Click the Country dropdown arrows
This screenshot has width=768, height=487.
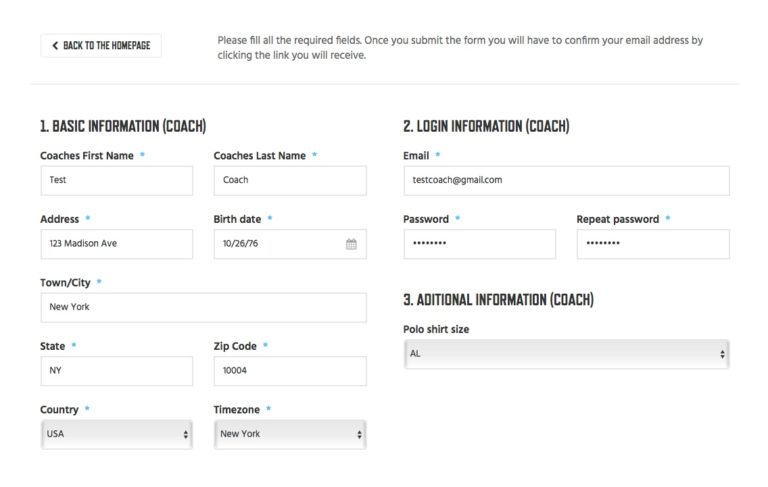tap(186, 435)
